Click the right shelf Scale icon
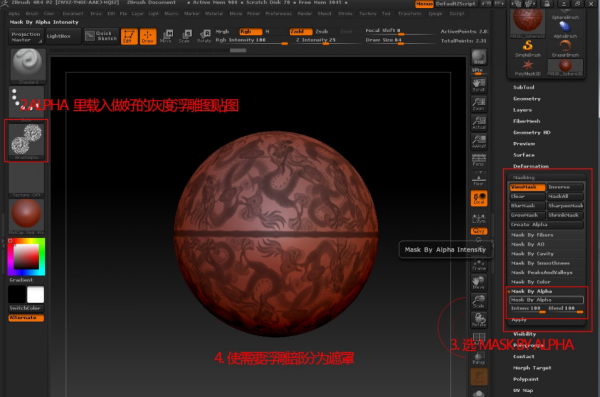 [479, 301]
